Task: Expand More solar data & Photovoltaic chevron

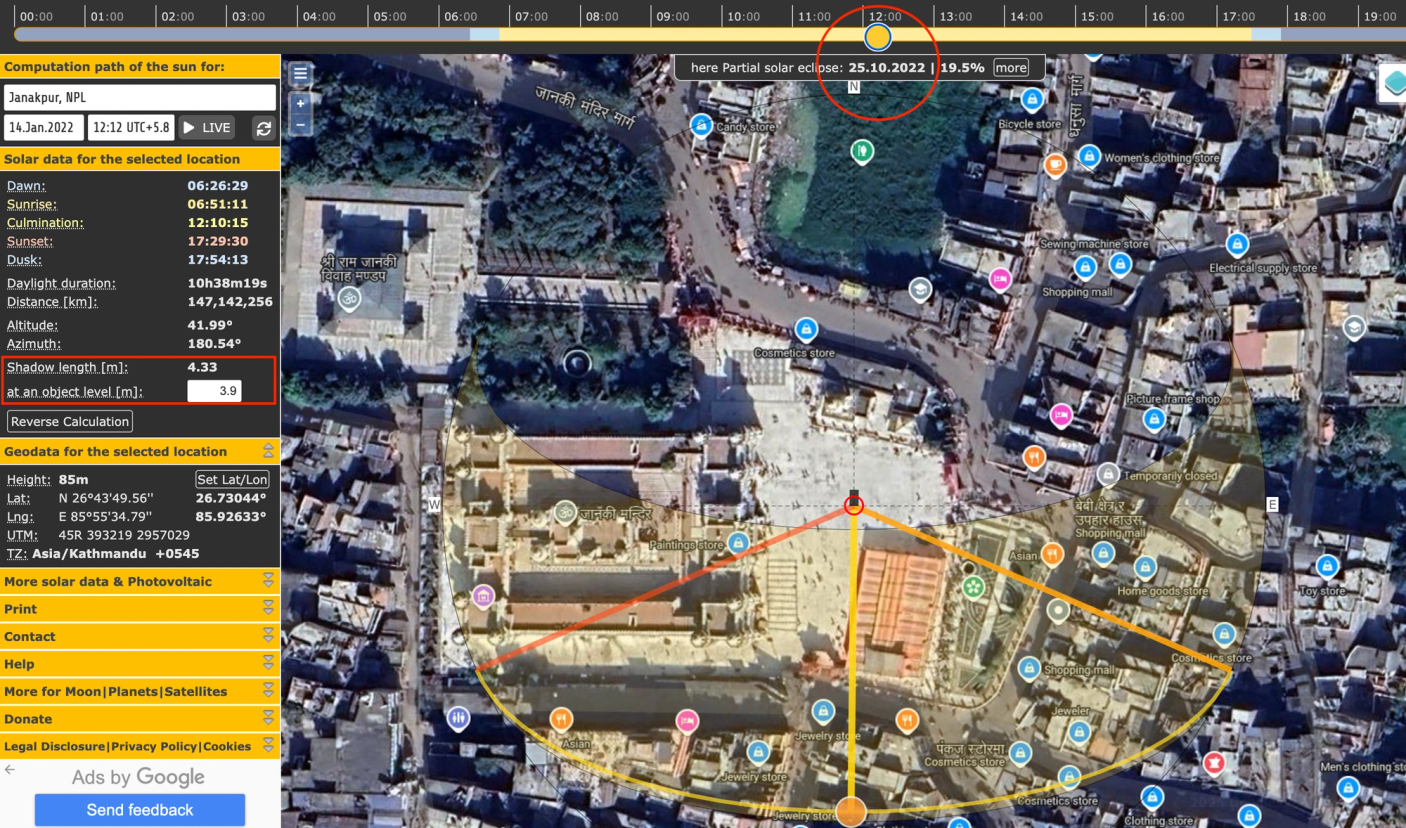Action: click(x=268, y=581)
